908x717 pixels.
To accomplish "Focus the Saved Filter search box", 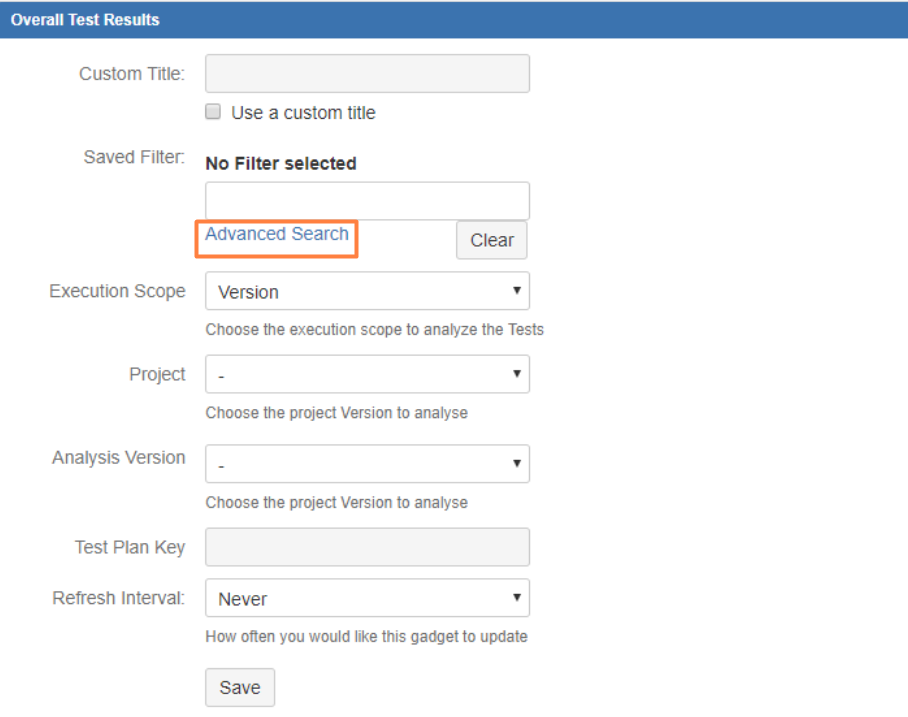I will [x=367, y=201].
